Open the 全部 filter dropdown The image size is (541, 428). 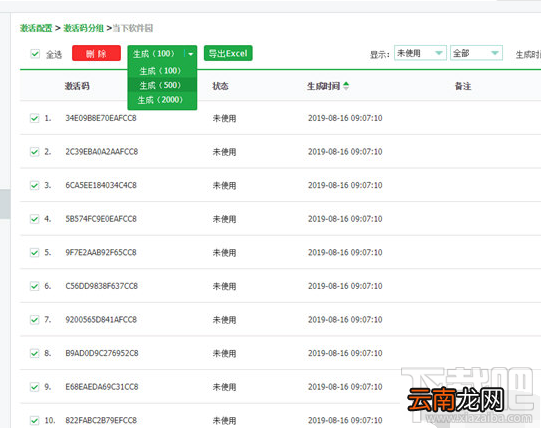tap(476, 53)
